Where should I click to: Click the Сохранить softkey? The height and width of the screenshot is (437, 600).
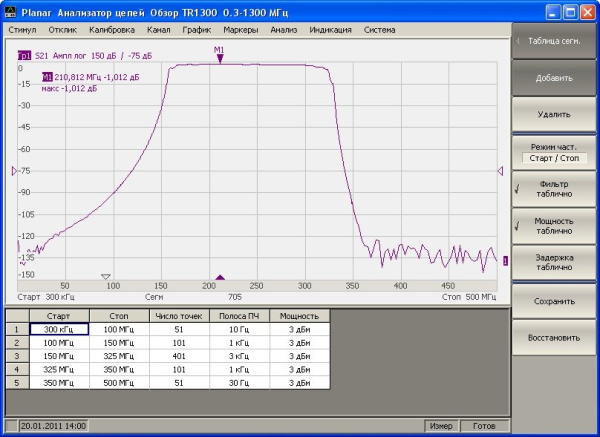click(554, 301)
